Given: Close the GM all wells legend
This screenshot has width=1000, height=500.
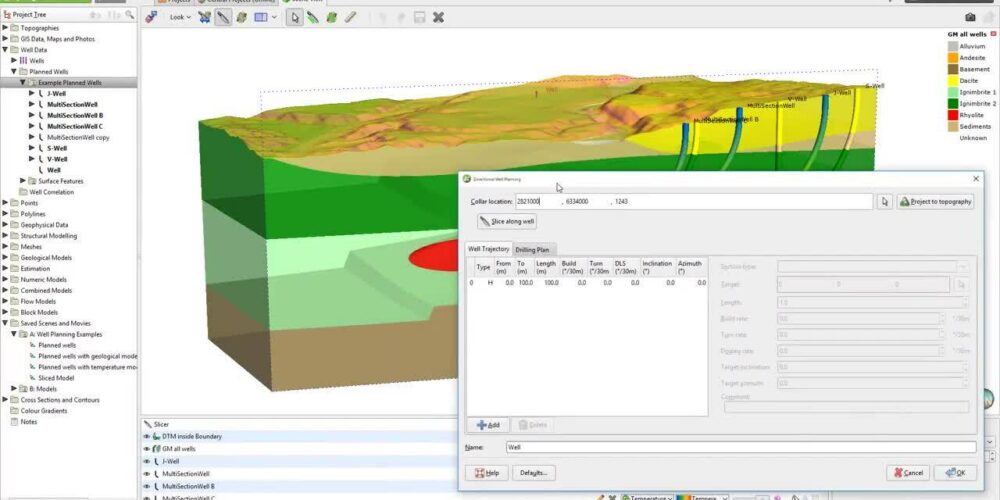Looking at the screenshot, I should click(x=994, y=34).
